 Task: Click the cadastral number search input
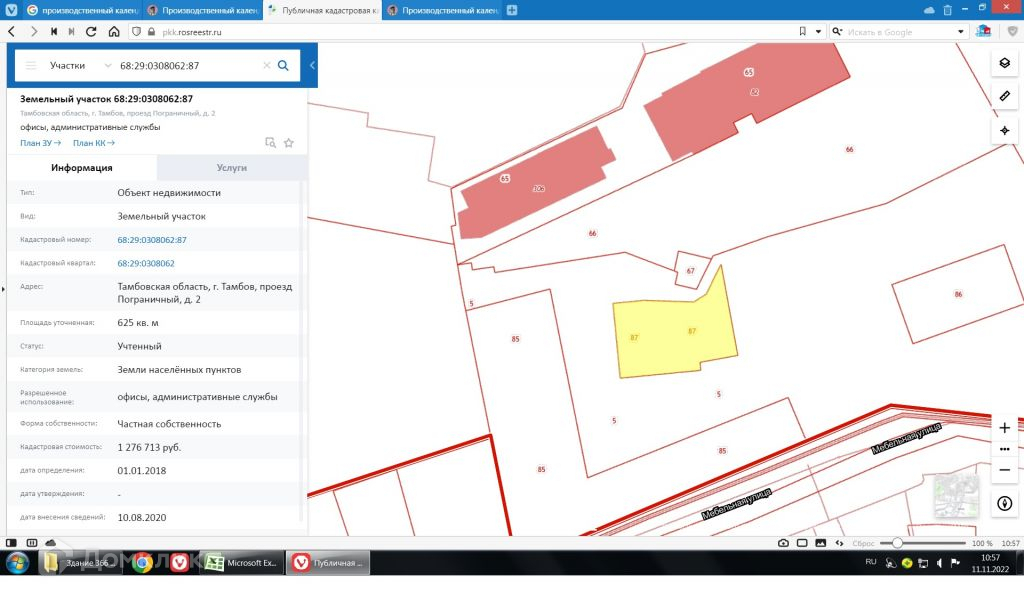click(x=189, y=65)
